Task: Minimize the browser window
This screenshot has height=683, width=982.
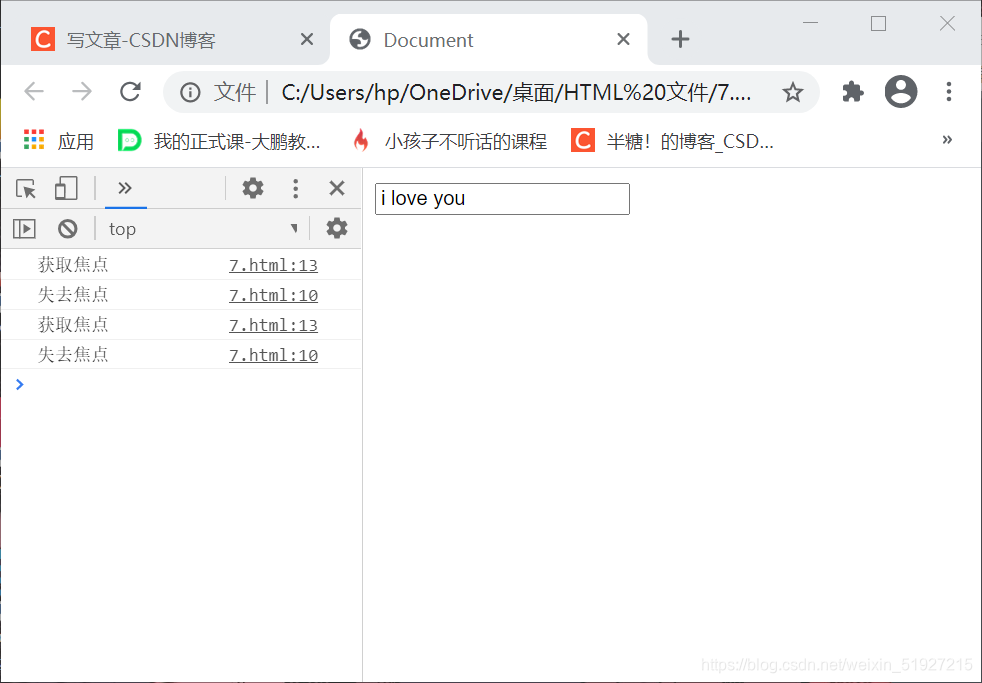Action: click(810, 23)
